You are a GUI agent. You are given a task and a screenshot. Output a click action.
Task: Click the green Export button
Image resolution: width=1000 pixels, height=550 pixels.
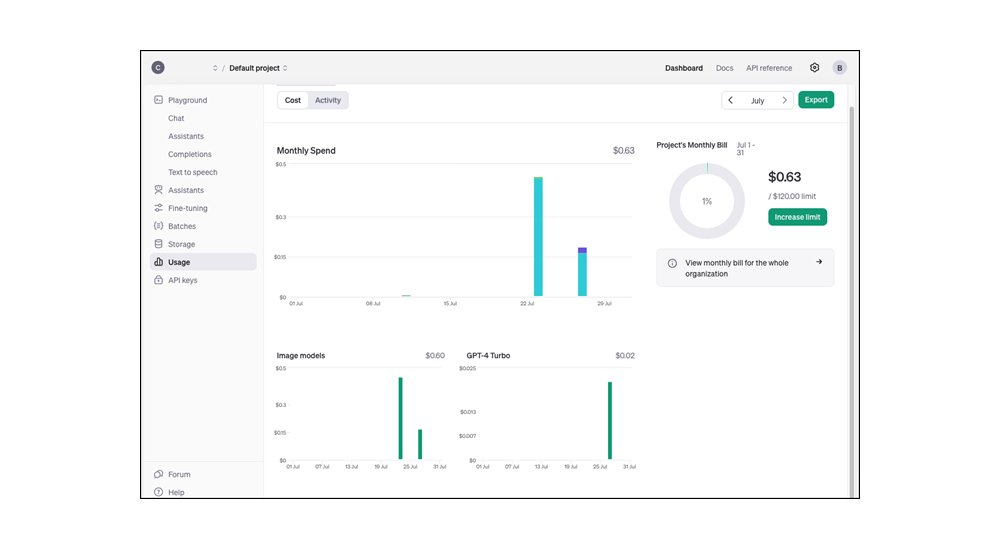[x=816, y=100]
